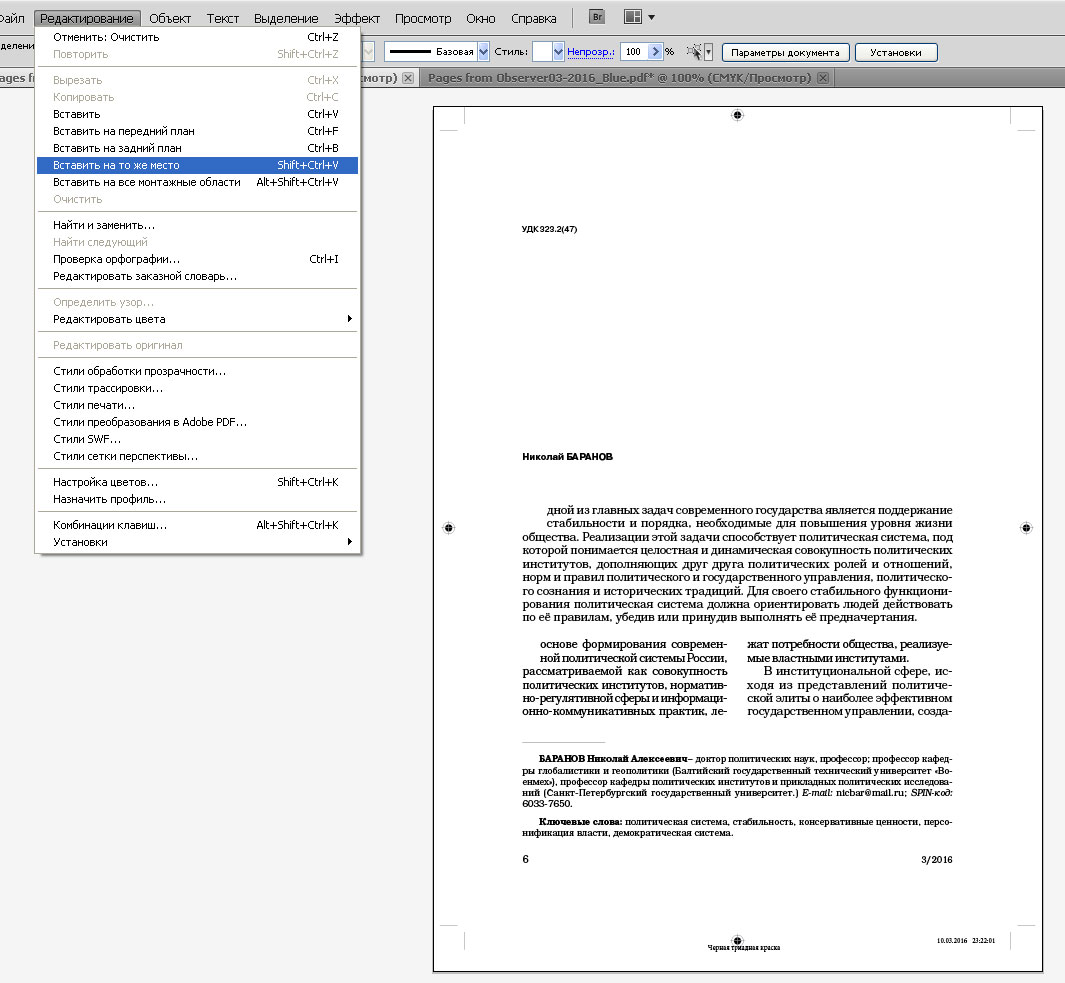Image resolution: width=1065 pixels, height=983 pixels.
Task: Open the Базовая brush definition dropdown
Action: coord(484,52)
